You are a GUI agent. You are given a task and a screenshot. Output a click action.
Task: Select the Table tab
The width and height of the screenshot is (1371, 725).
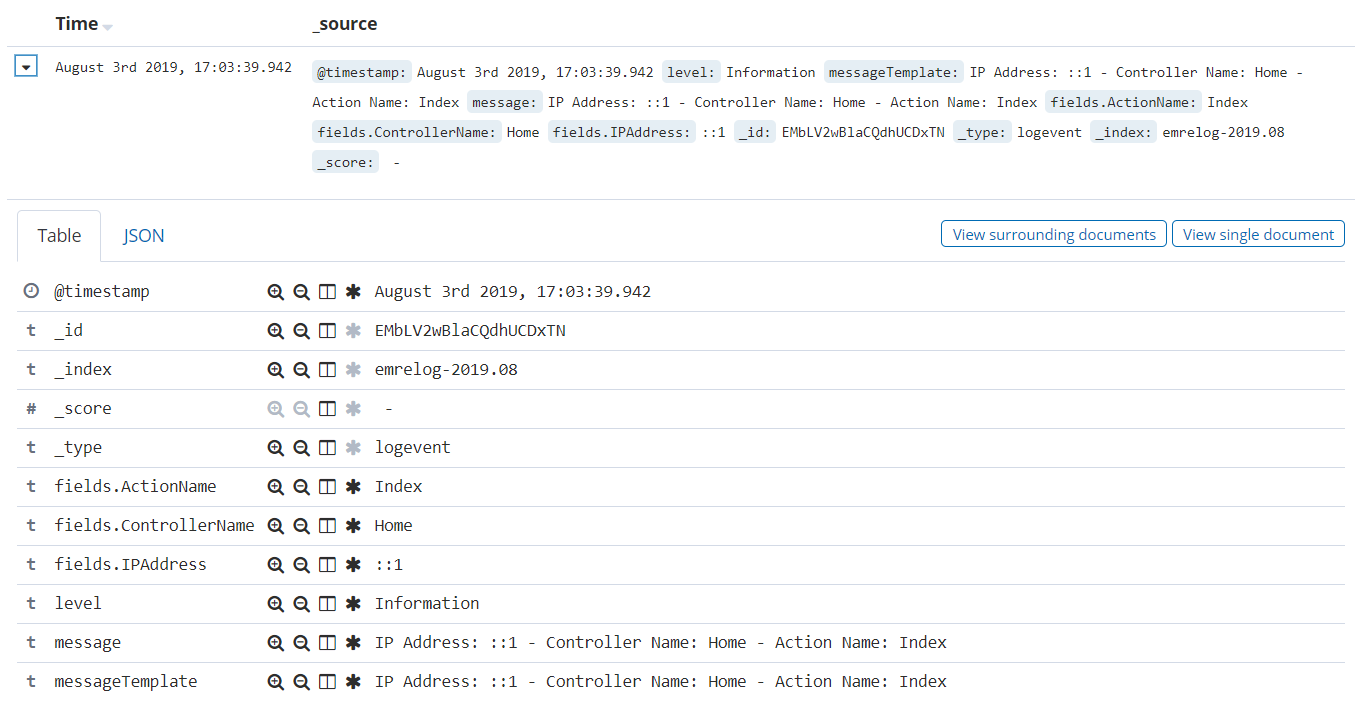(58, 235)
